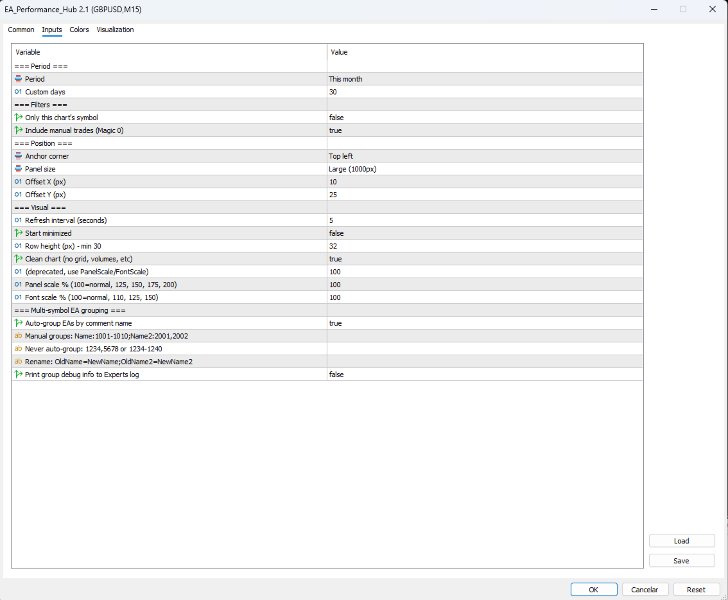The image size is (728, 600).
Task: Click the bool icon beside Start minimized
Action: (19, 233)
